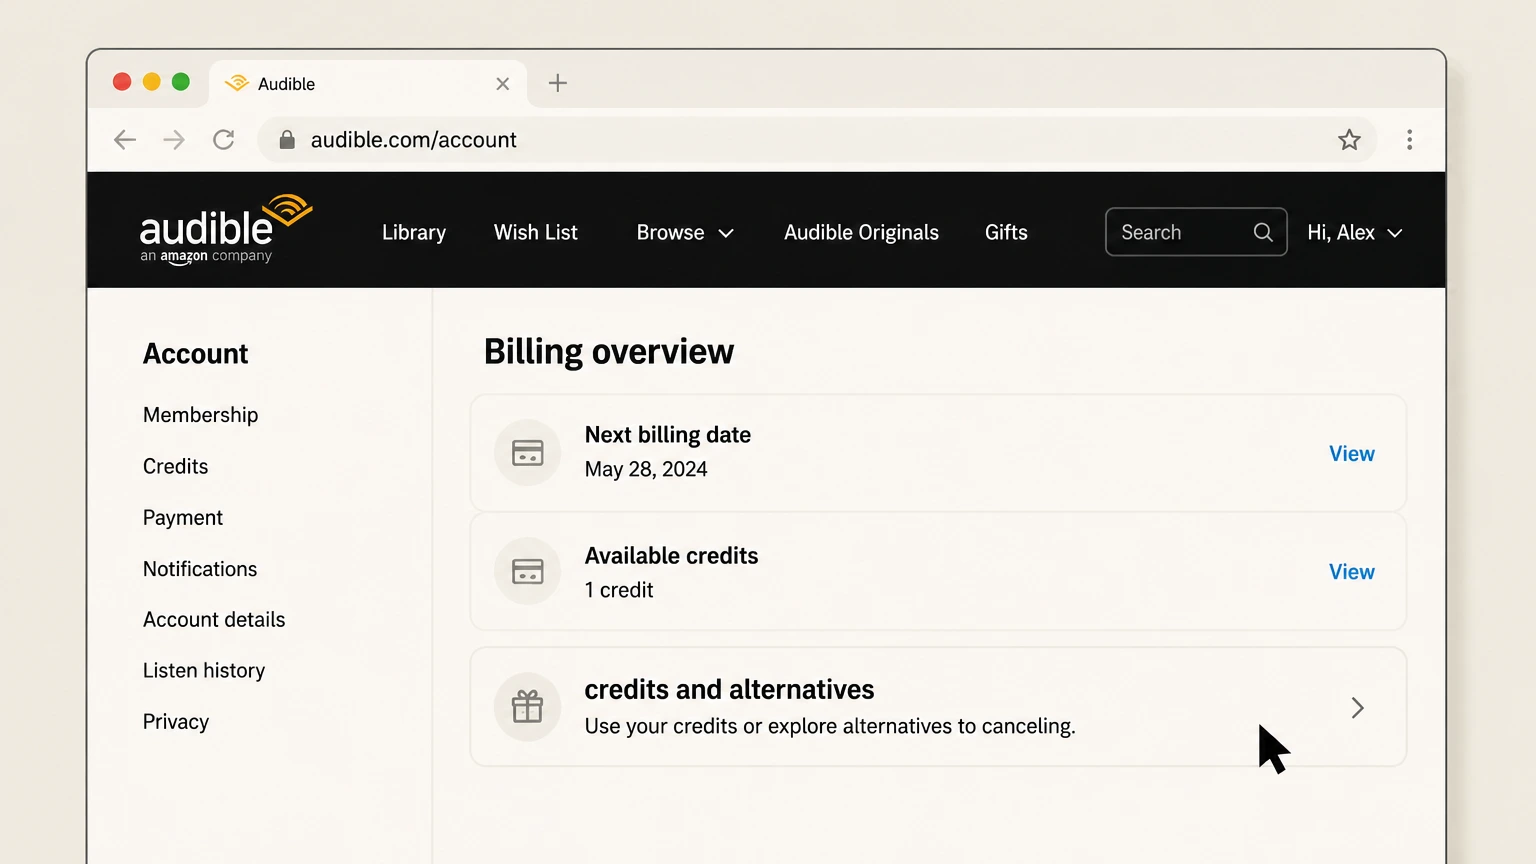Close the Audible browser tab
Image resolution: width=1536 pixels, height=864 pixels.
pyautogui.click(x=503, y=84)
